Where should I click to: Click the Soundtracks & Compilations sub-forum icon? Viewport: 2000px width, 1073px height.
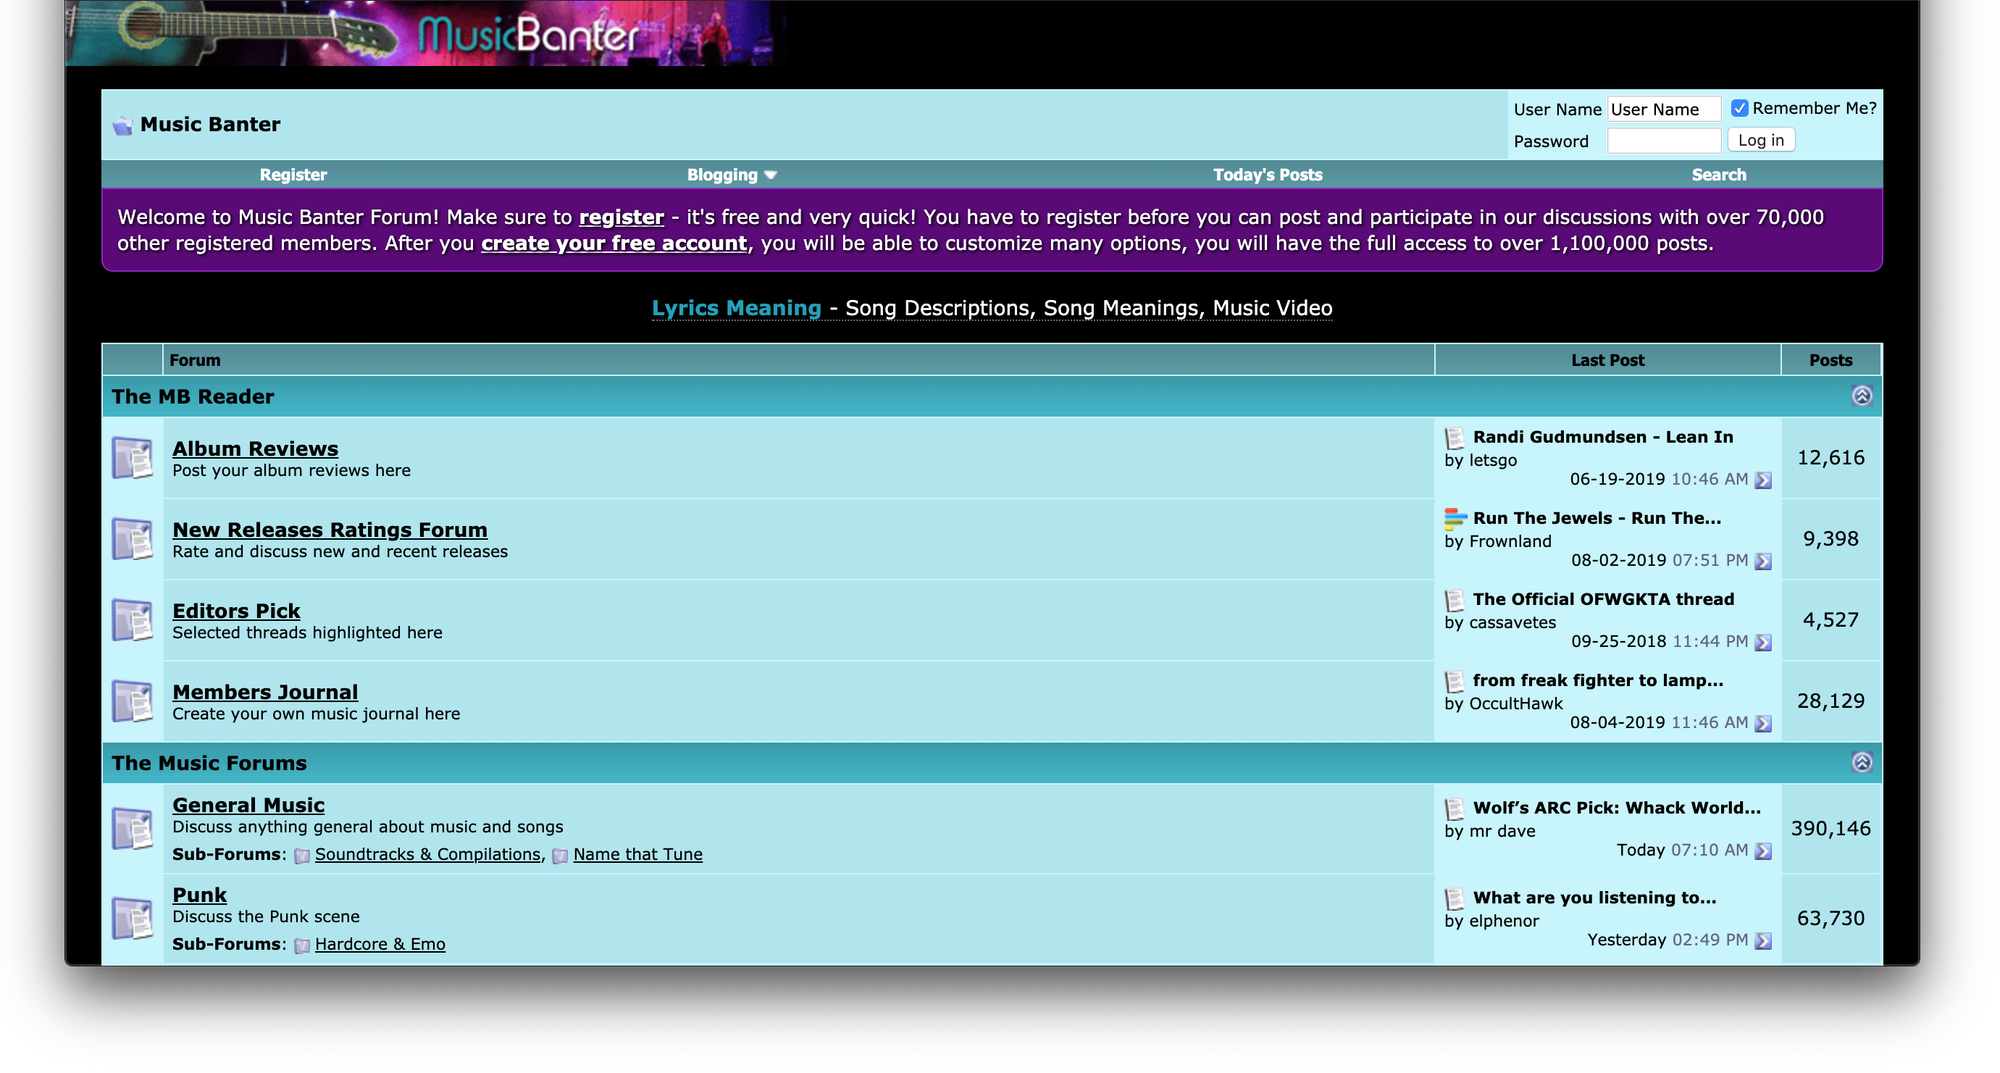tap(302, 856)
